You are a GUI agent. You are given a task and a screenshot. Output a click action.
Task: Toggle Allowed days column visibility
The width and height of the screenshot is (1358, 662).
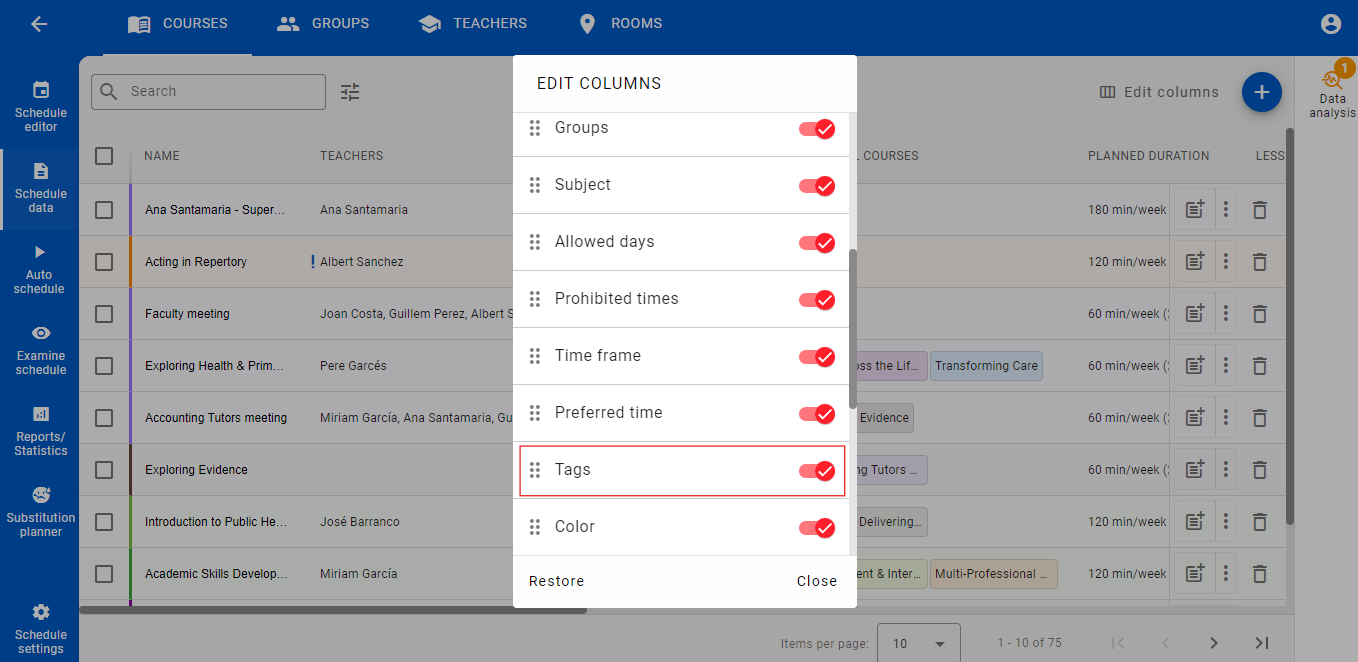point(816,242)
